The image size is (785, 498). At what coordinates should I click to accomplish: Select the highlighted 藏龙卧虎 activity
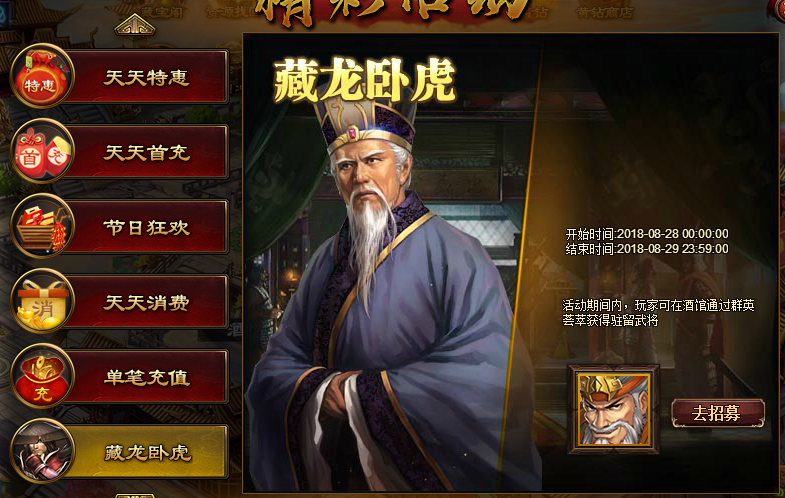click(x=147, y=452)
